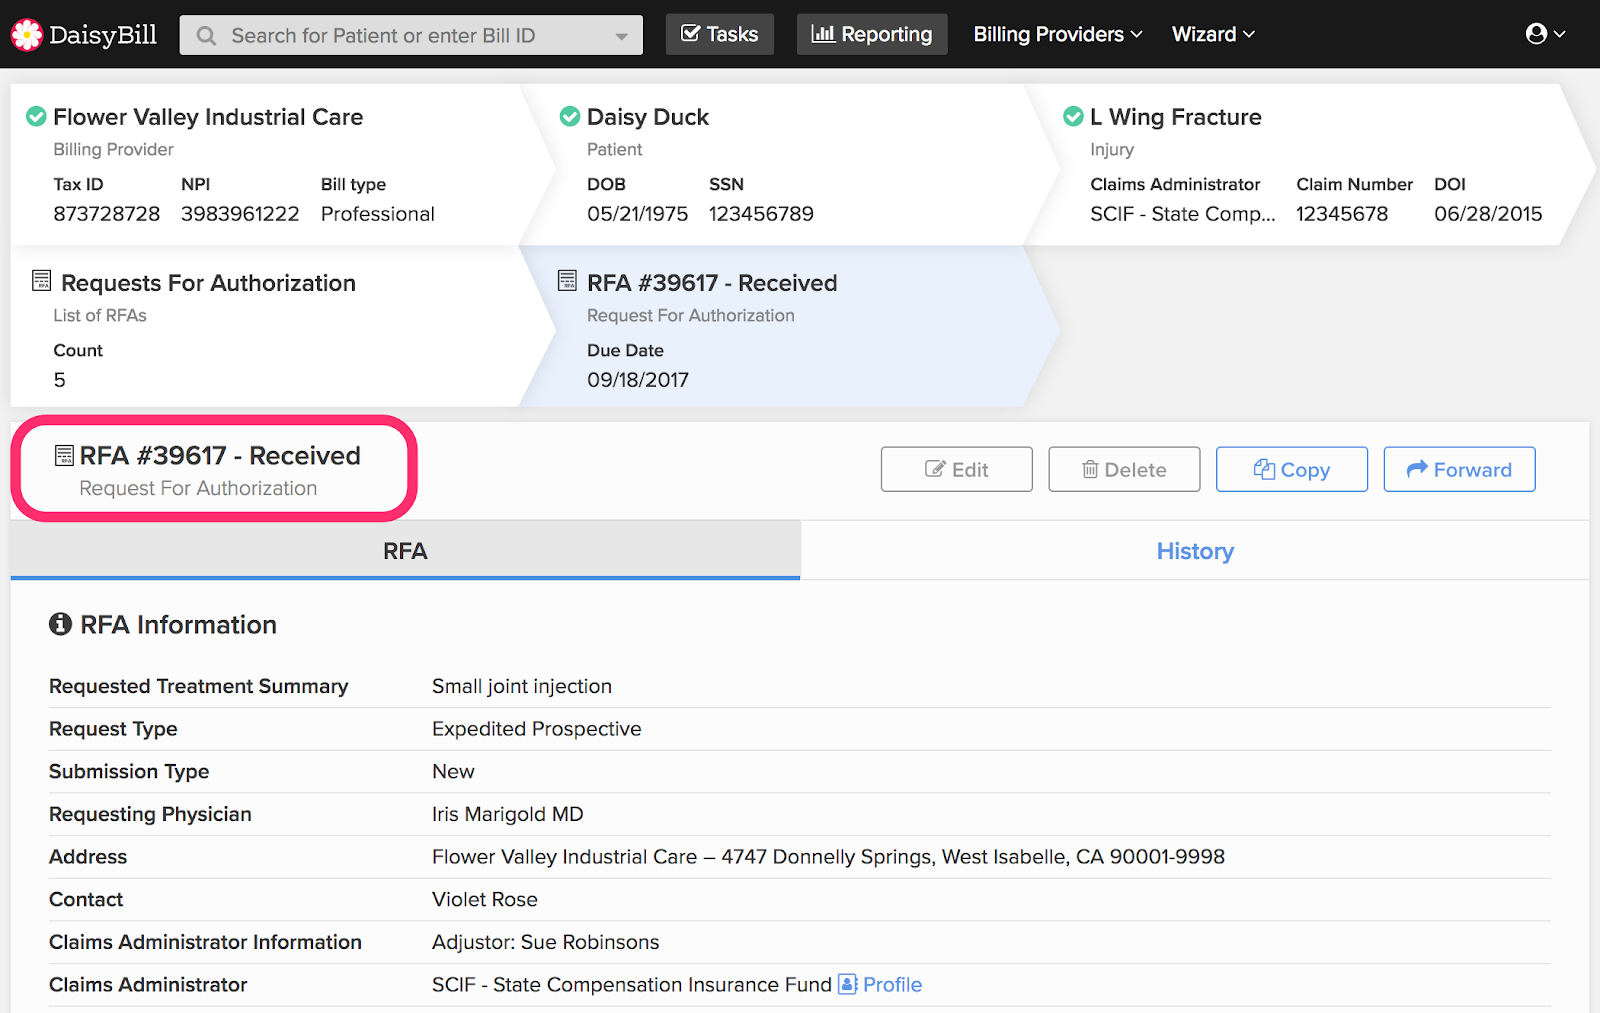
Task: Select the truncated SCIF - State Comp... text
Action: 1183,214
